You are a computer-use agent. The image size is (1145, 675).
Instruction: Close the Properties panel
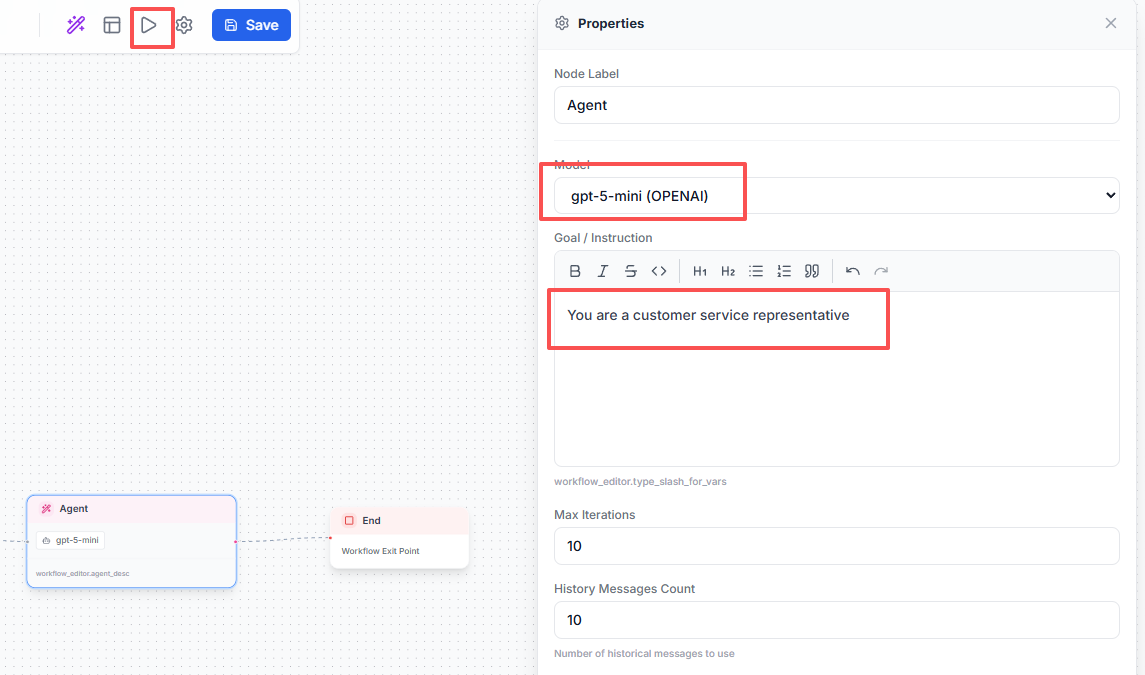pos(1111,23)
